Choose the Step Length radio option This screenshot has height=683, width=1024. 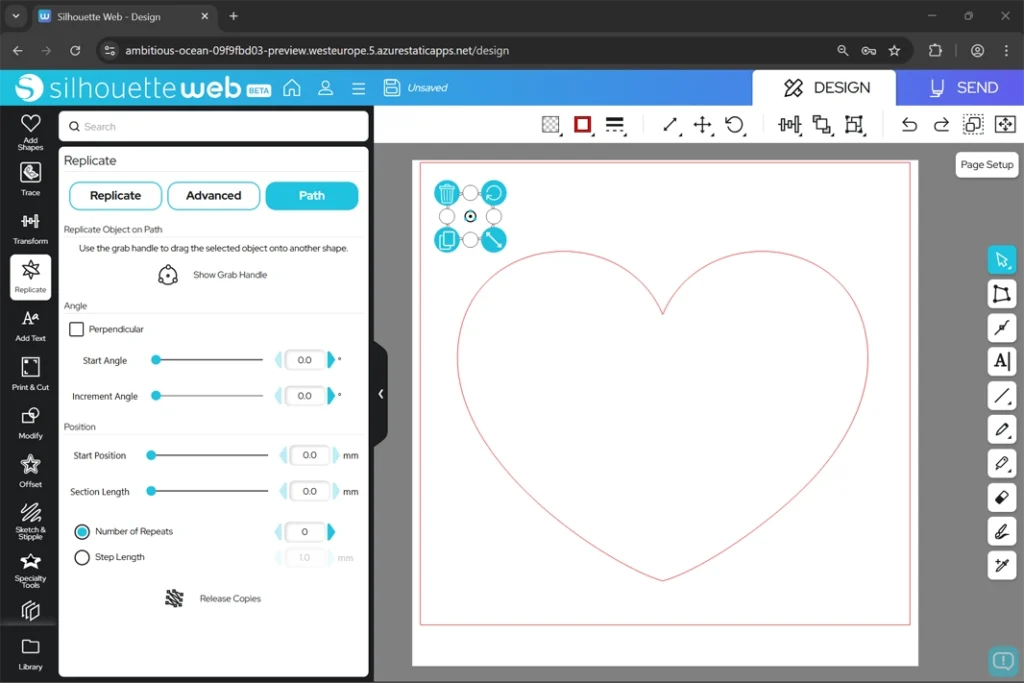coord(82,557)
